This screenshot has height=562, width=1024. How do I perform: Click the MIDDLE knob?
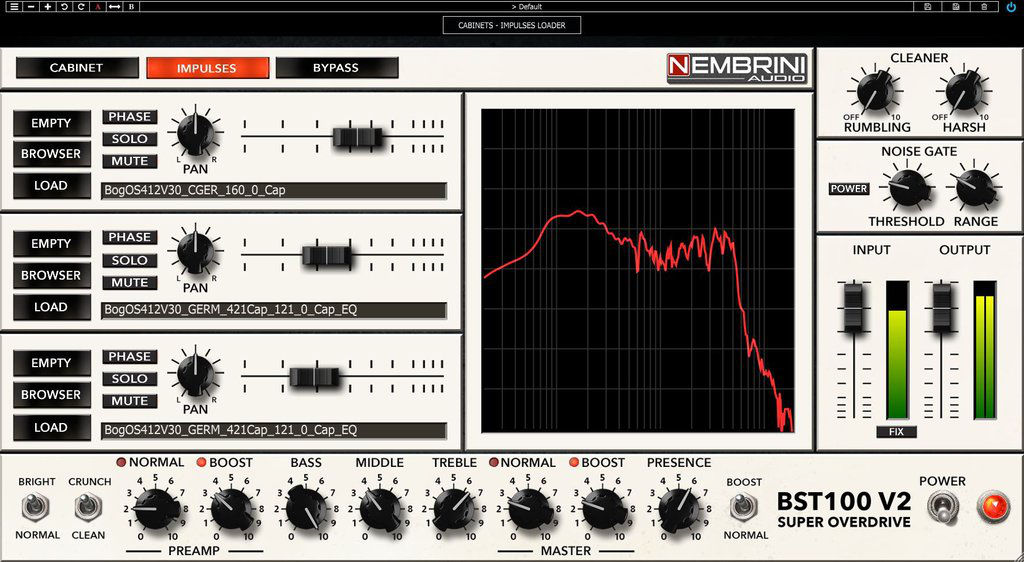coord(380,508)
